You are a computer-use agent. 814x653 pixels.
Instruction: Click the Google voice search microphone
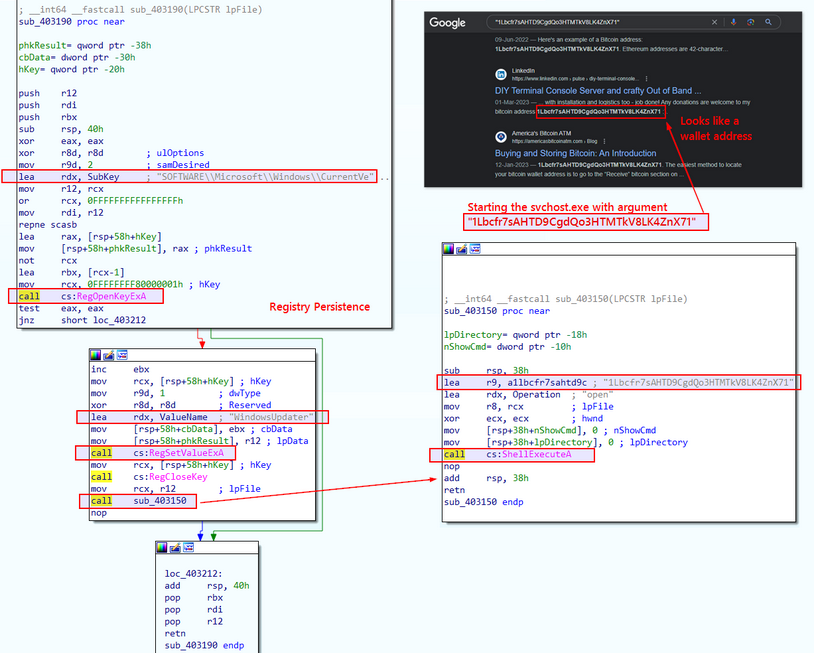pos(734,22)
